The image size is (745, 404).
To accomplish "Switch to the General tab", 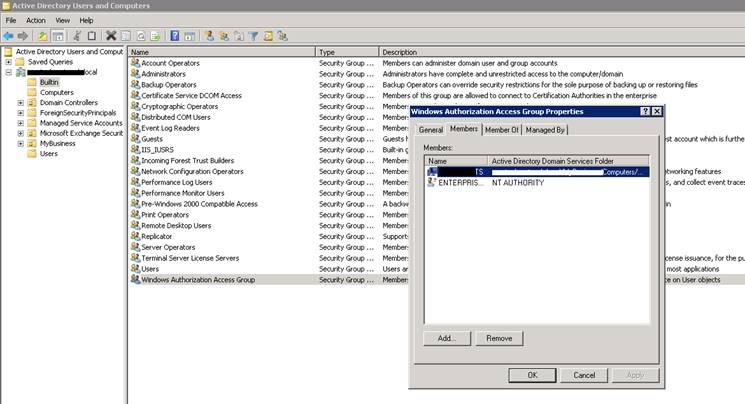I will 431,130.
